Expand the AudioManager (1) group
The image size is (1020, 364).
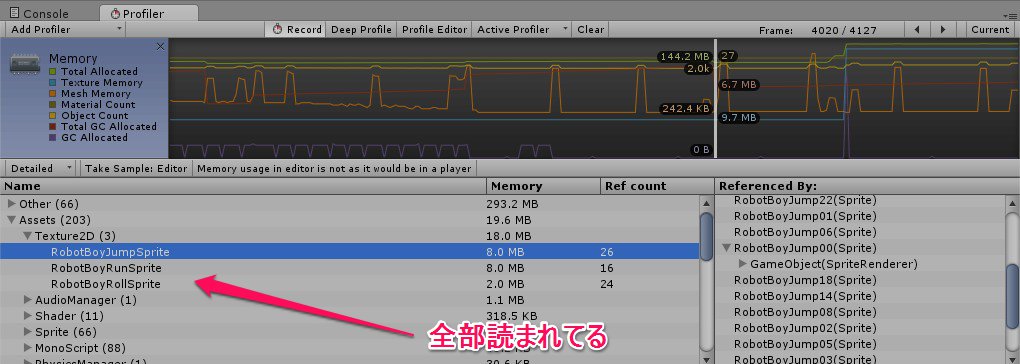(28, 300)
